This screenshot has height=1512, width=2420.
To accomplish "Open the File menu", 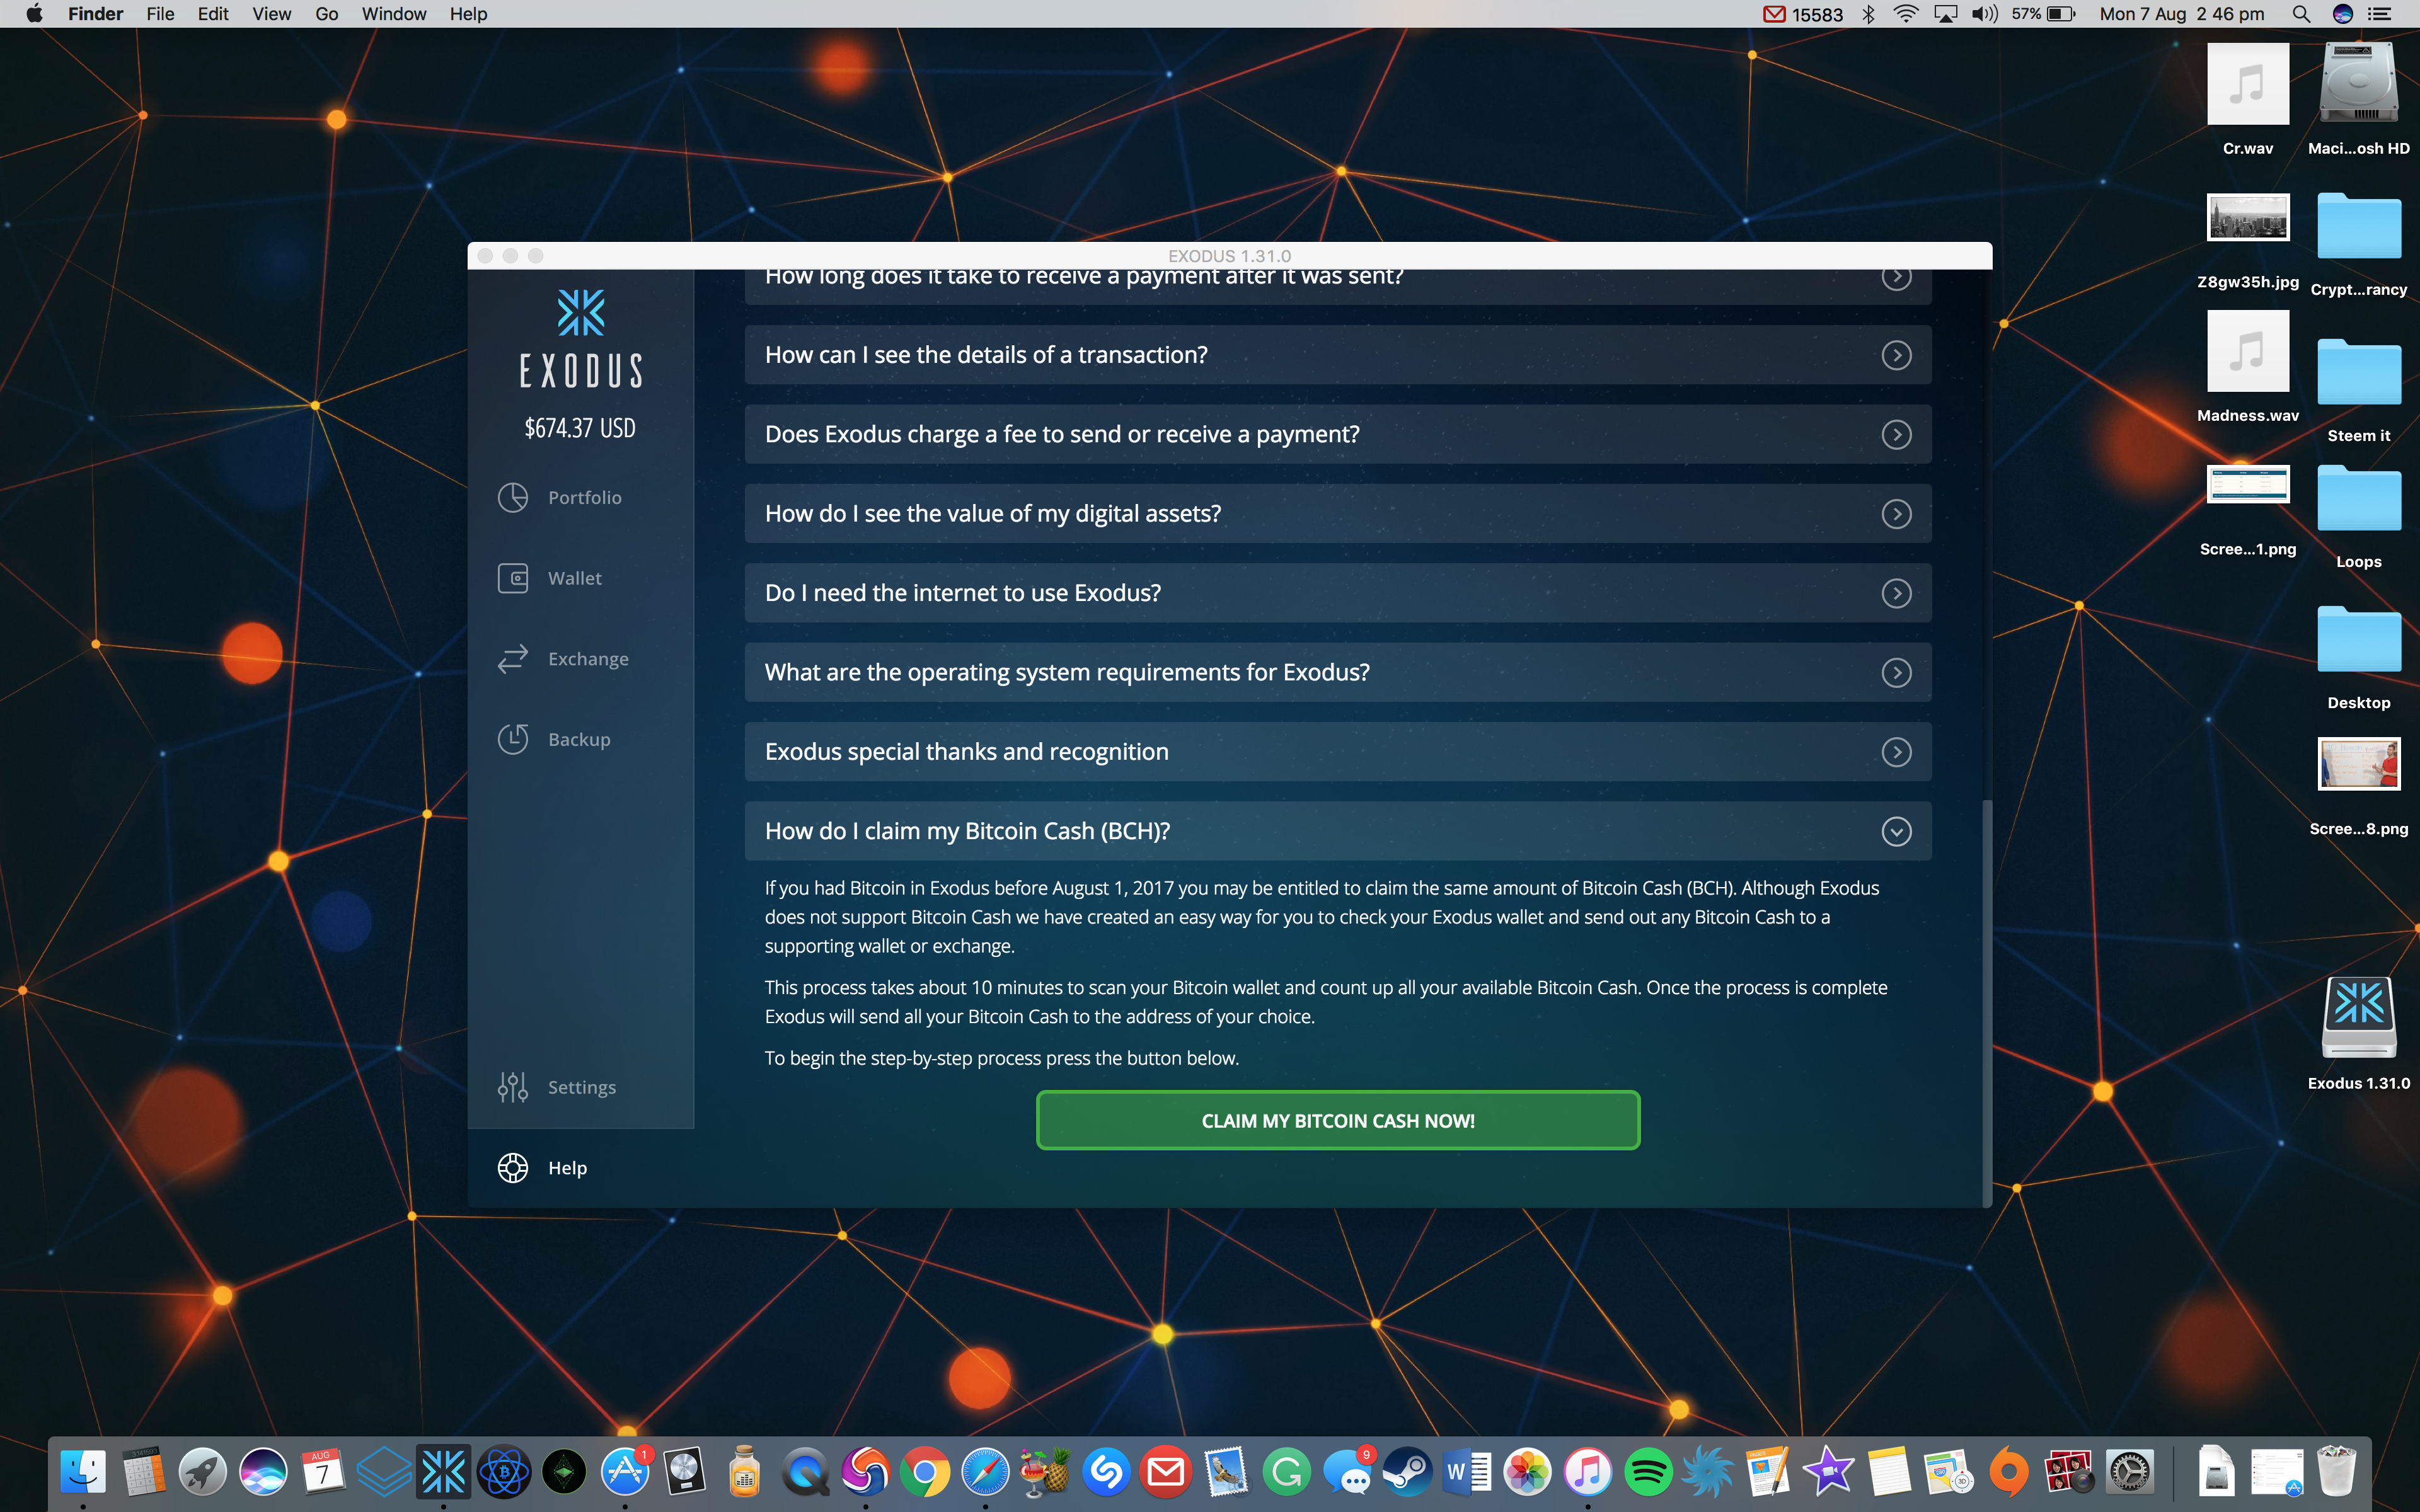I will (x=160, y=14).
